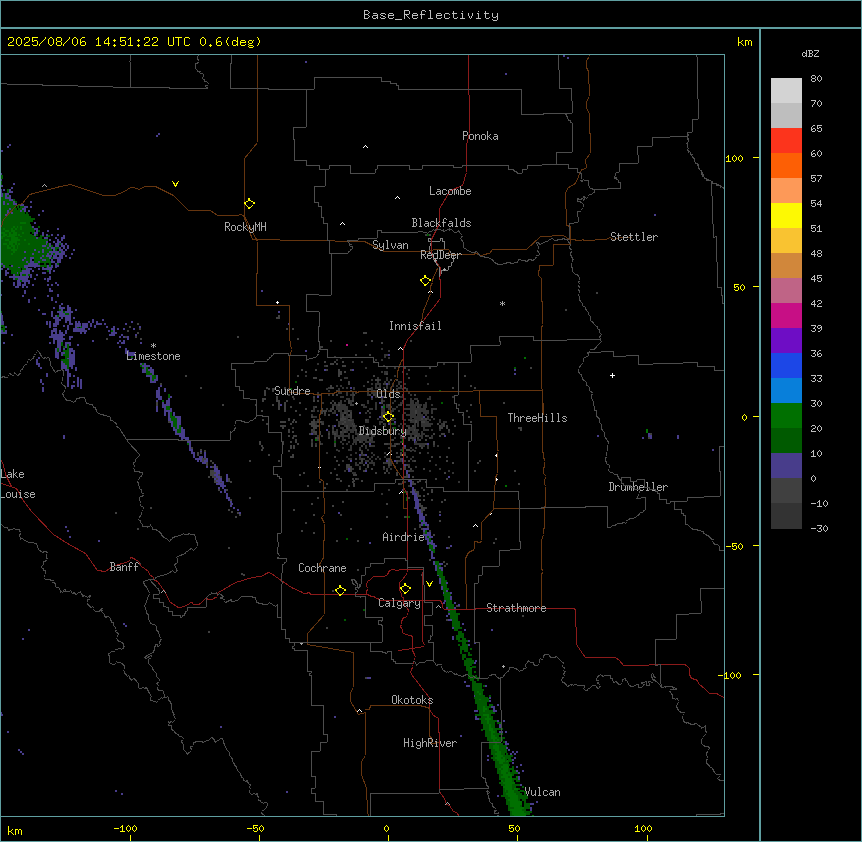Click the -100 tick on the bottom axis
Viewport: 862px width, 842px height.
click(x=126, y=828)
